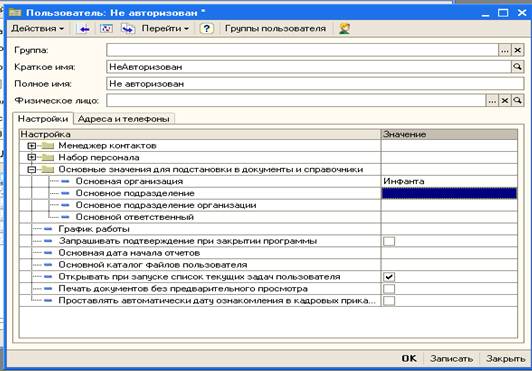Toggle Проставлять автоматически дату ознакомления checkbox
The width and height of the screenshot is (532, 371).
point(389,301)
